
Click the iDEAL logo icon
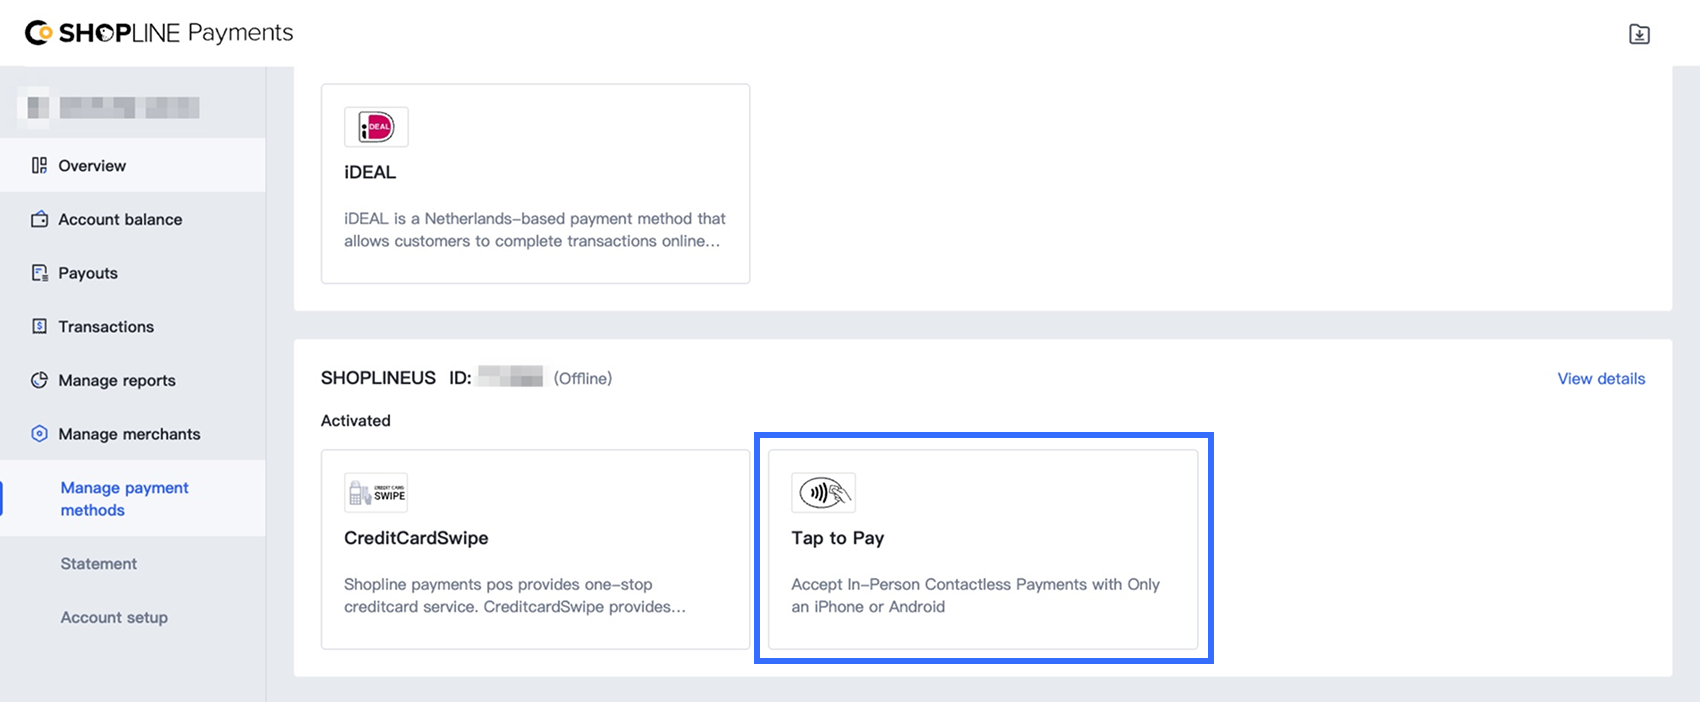[376, 127]
